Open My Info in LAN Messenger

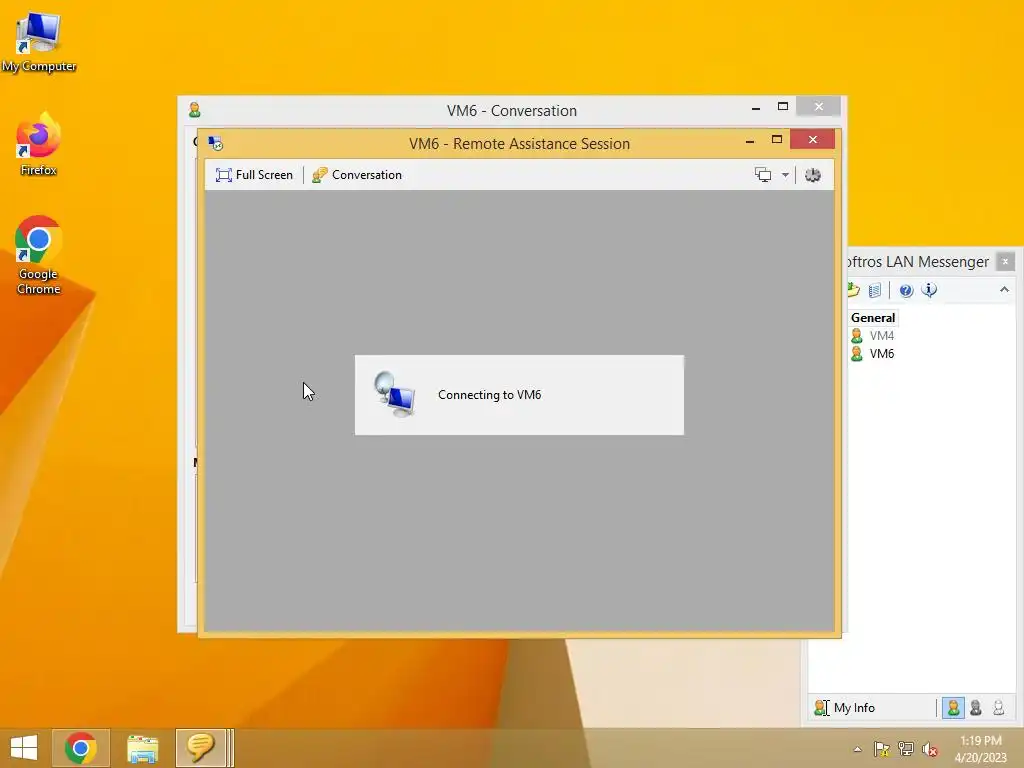click(x=844, y=708)
